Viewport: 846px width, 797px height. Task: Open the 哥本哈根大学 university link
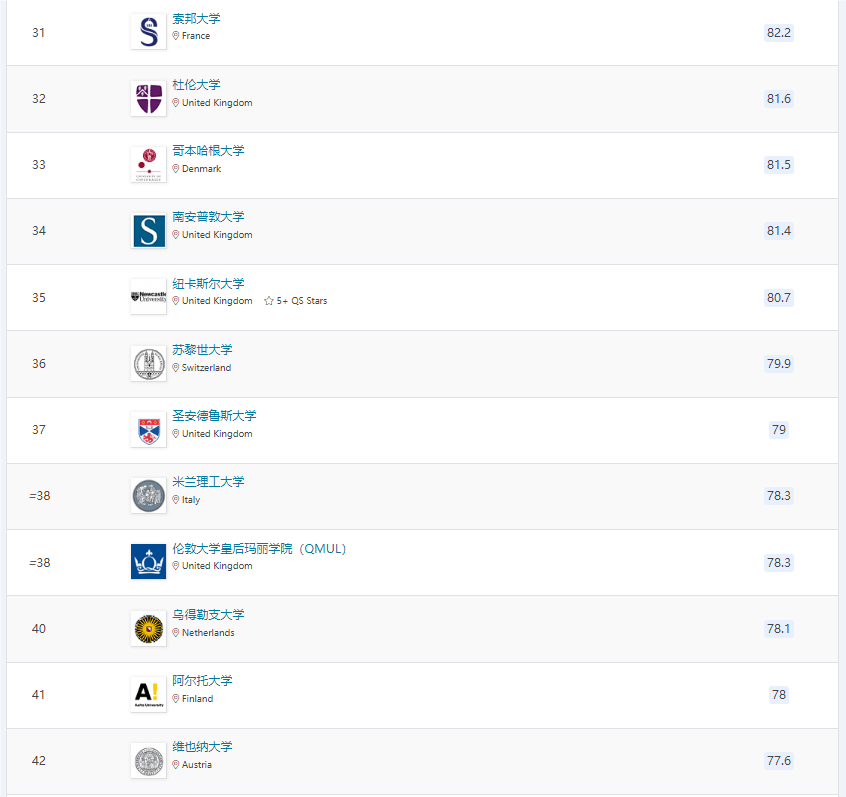(x=208, y=151)
